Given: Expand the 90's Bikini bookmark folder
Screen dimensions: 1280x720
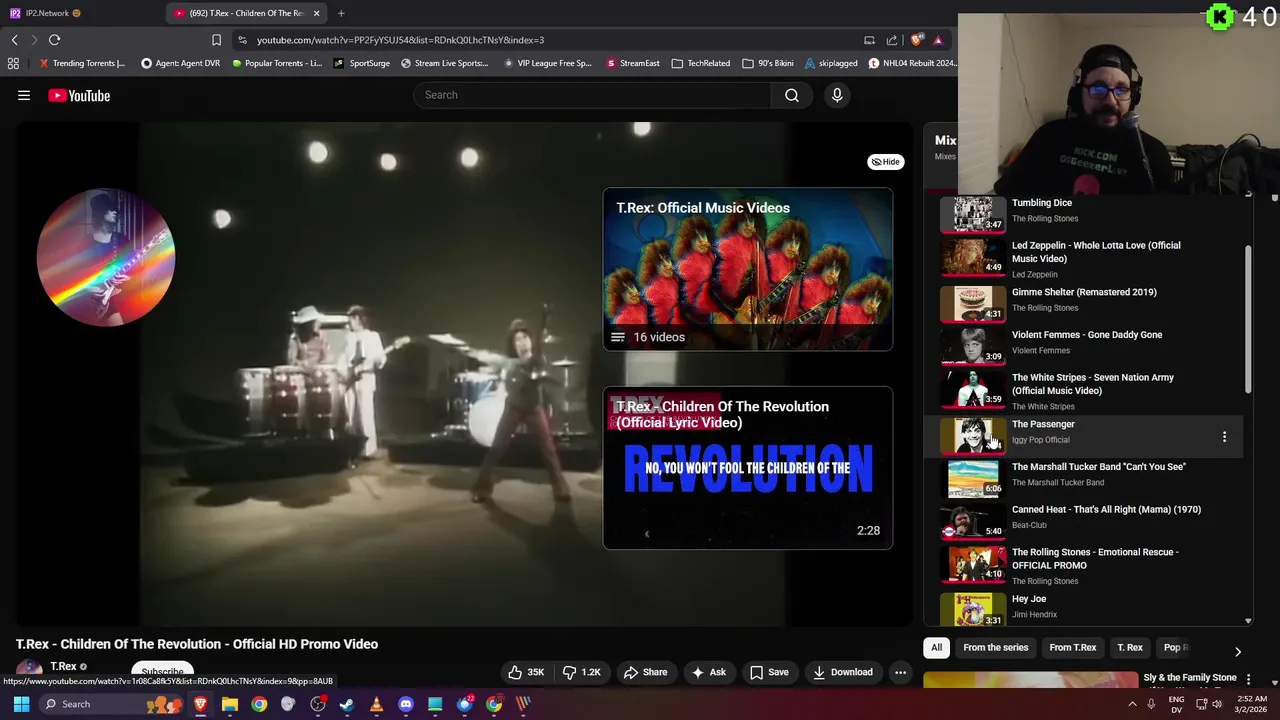Looking at the screenshot, I should [768, 63].
